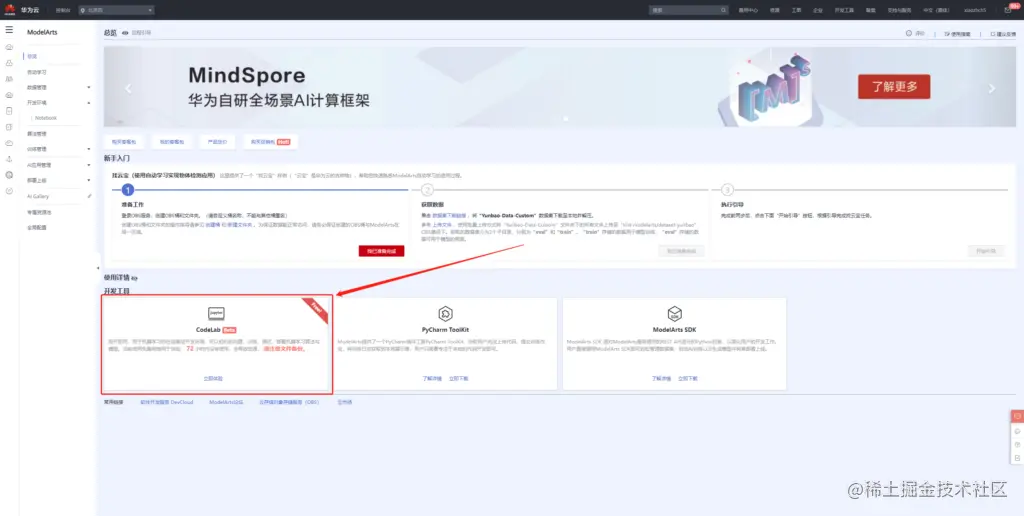The height and width of the screenshot is (516, 1024).
Task: Click the icon next to 使用详情
Action: click(134, 278)
